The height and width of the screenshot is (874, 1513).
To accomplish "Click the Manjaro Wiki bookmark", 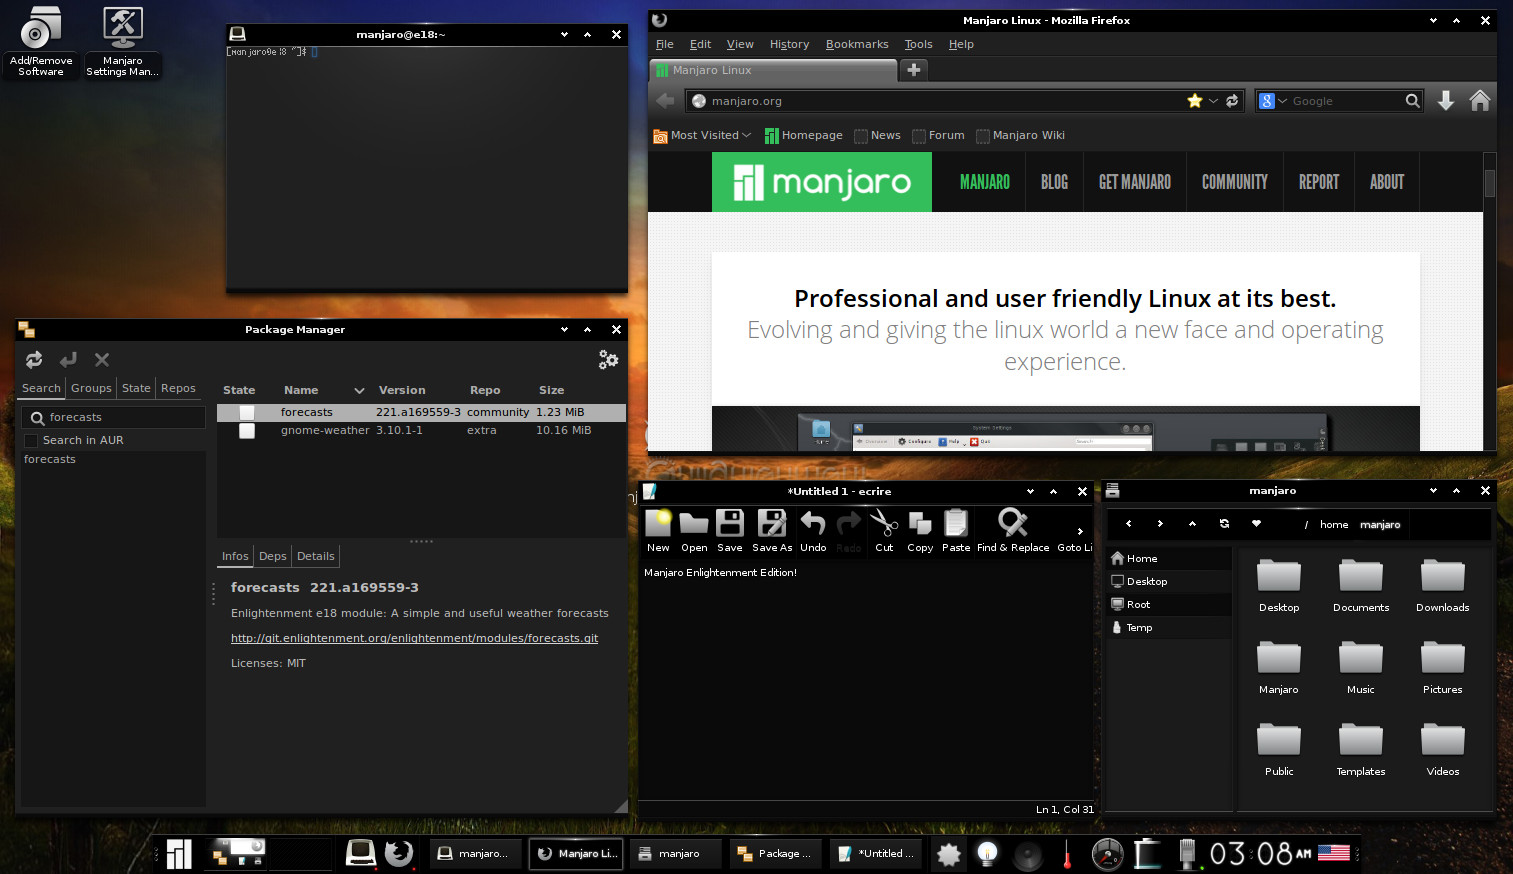I will [x=1020, y=135].
